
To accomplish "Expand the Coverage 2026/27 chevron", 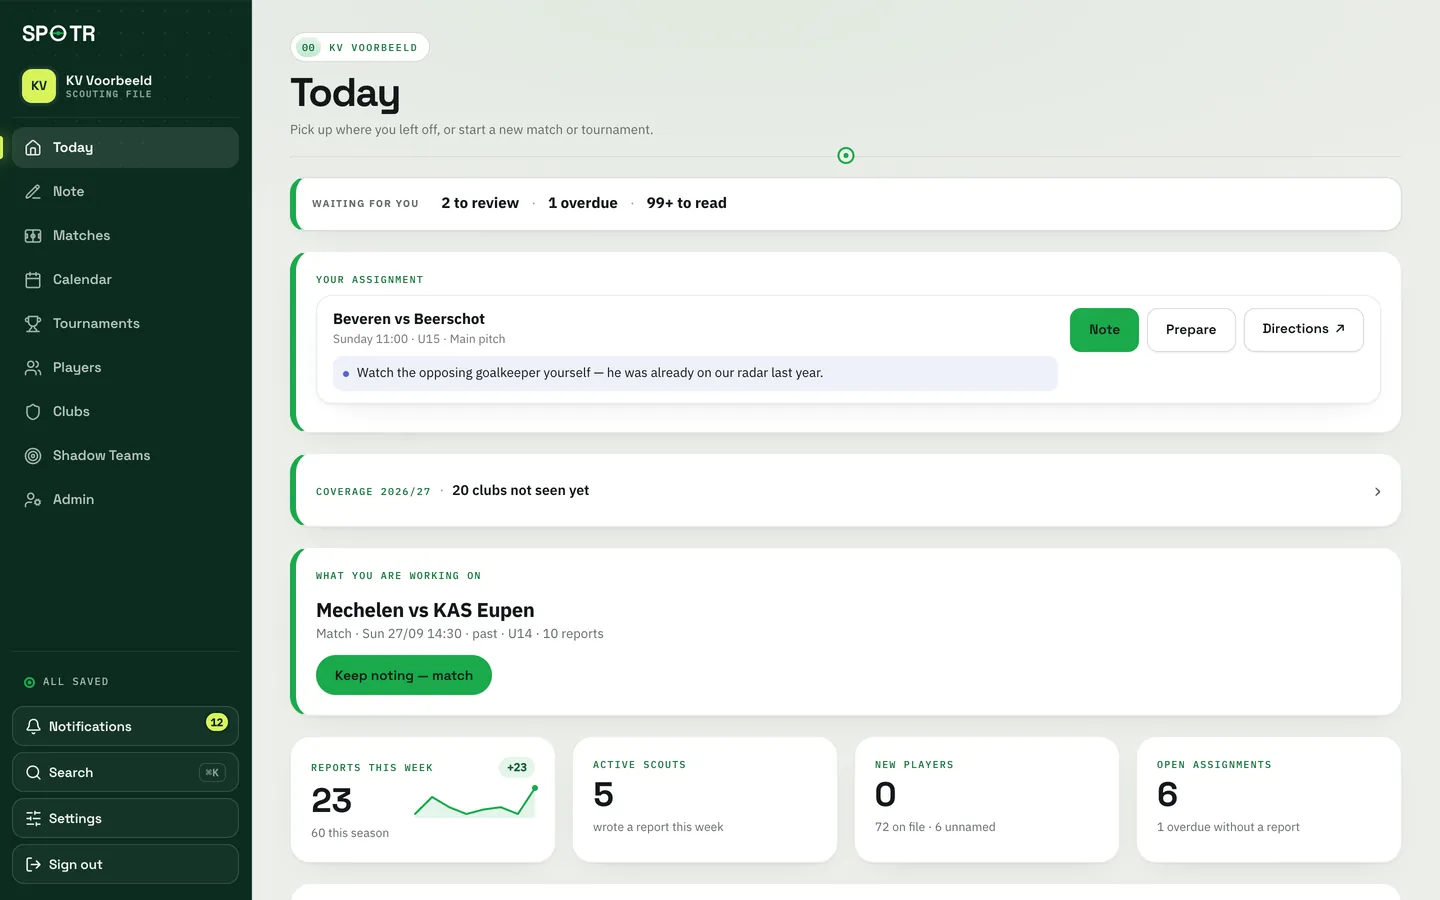I will [x=1377, y=491].
